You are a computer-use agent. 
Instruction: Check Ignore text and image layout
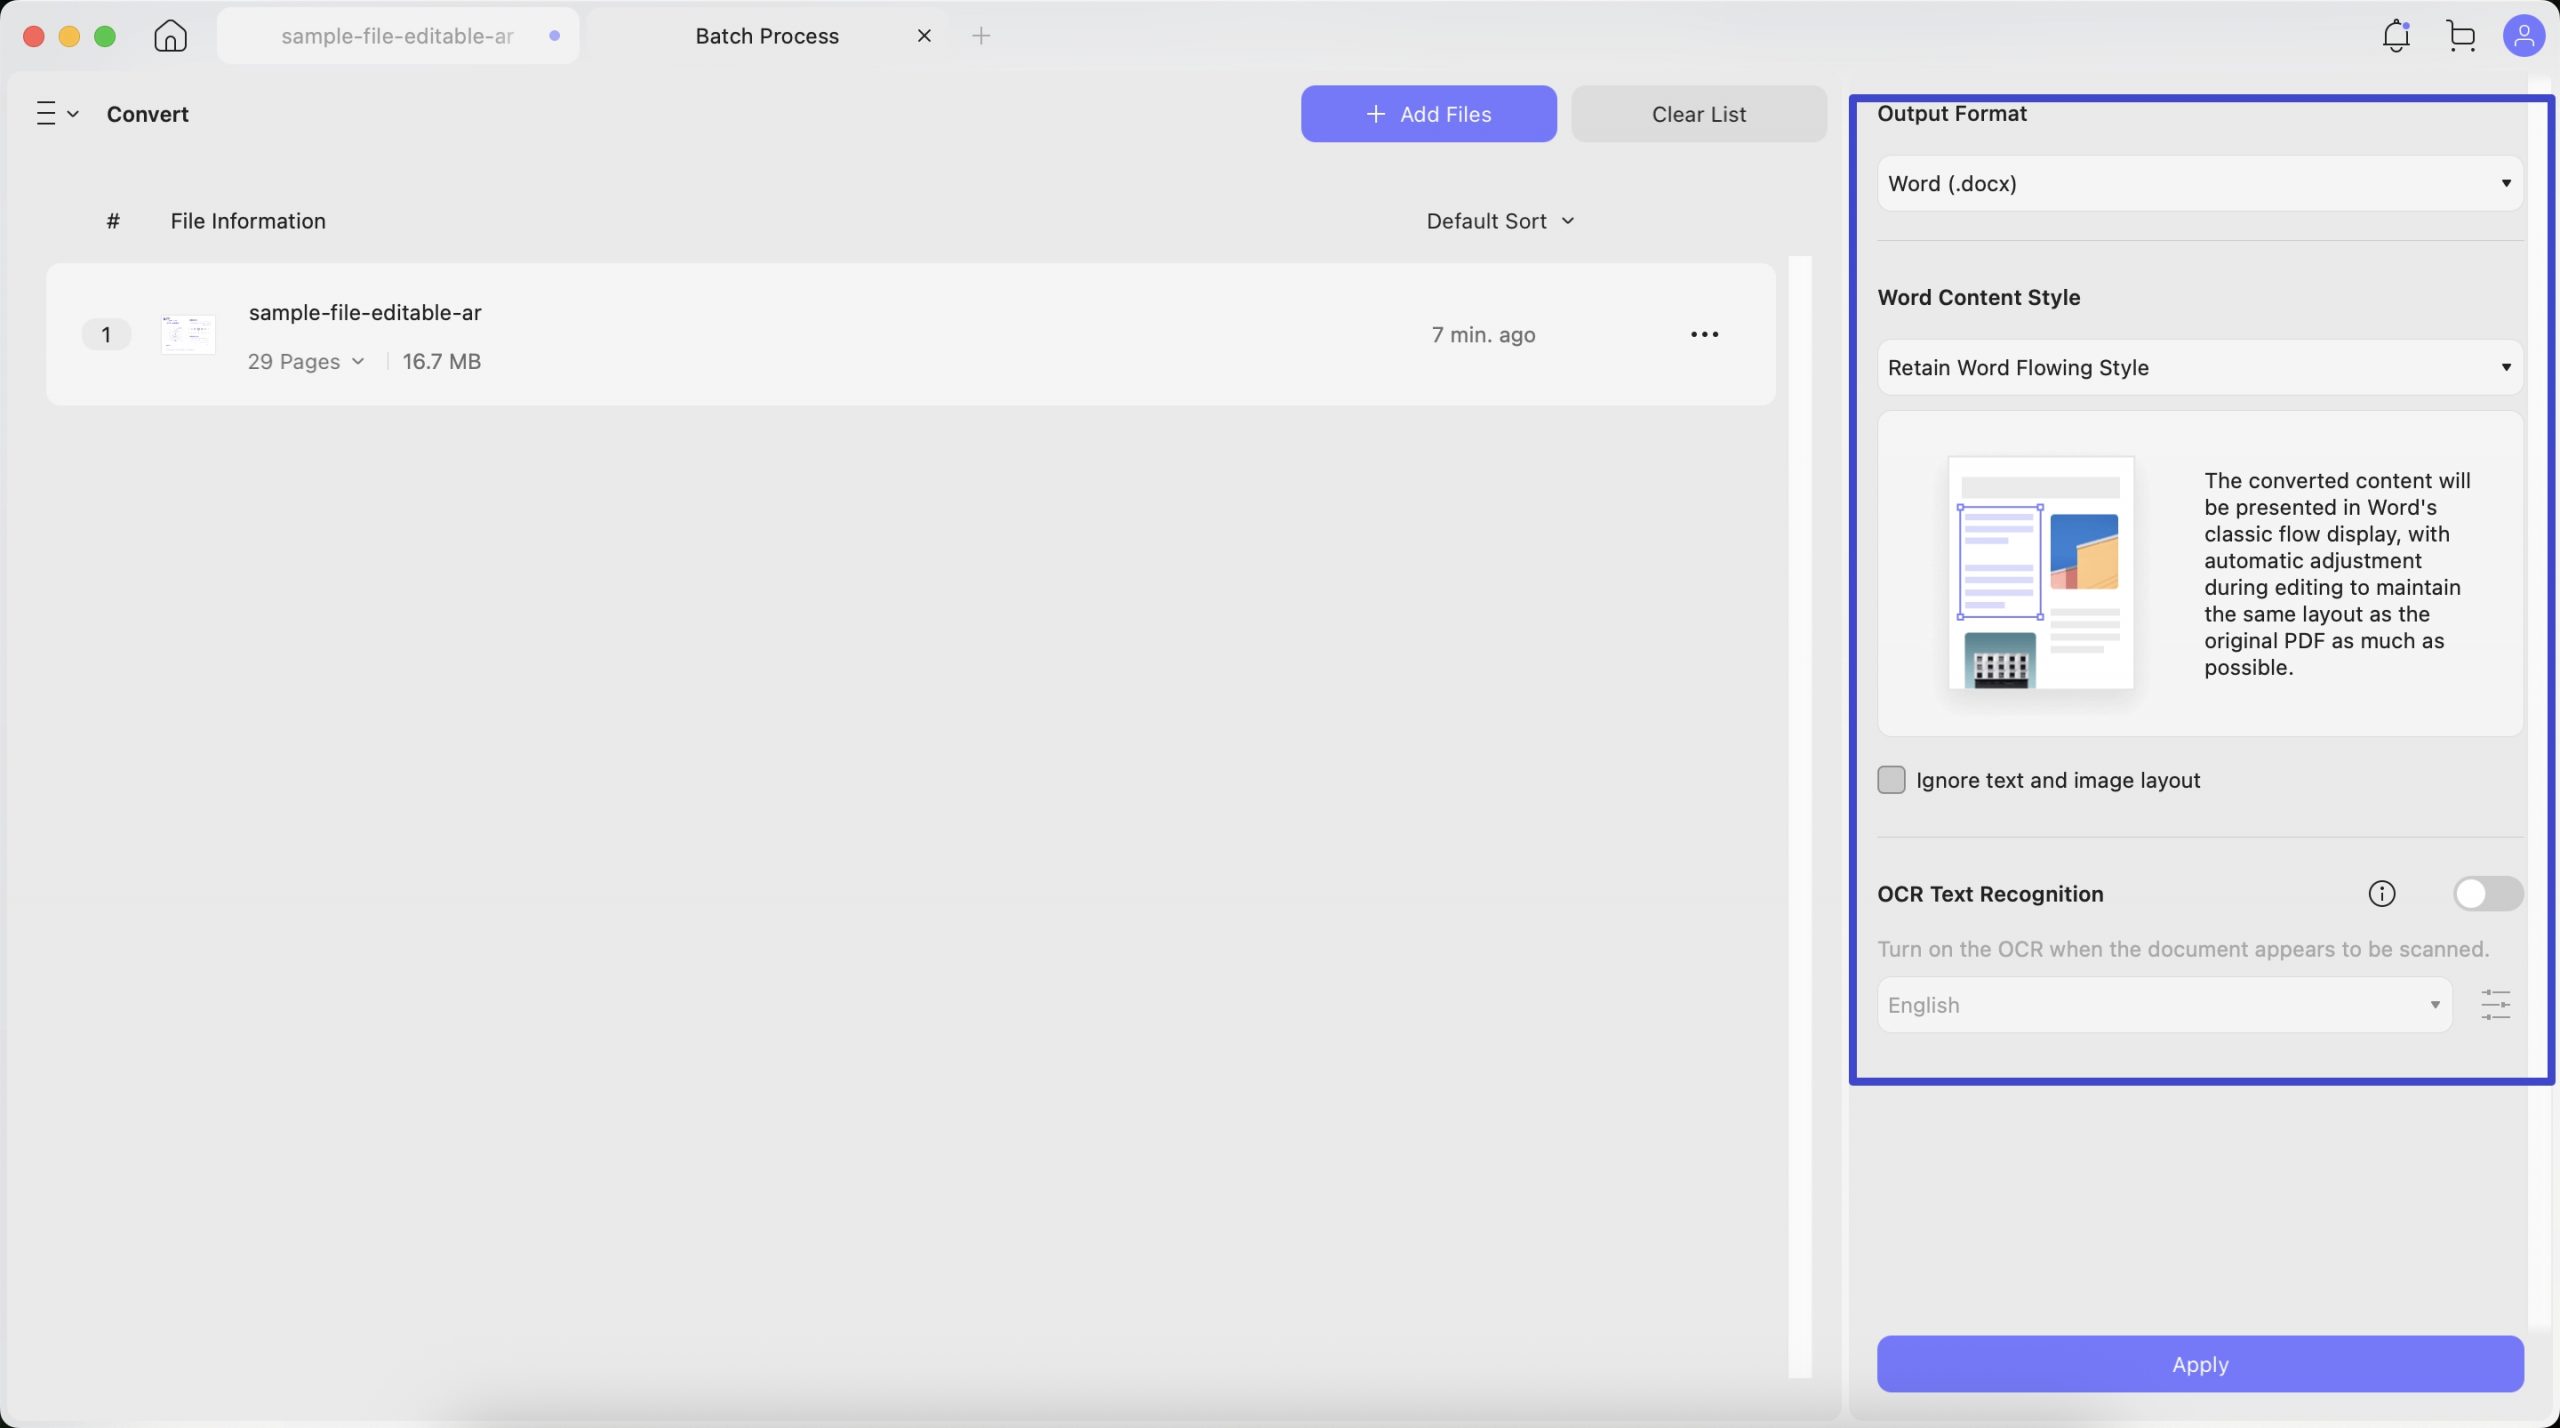(x=1891, y=780)
